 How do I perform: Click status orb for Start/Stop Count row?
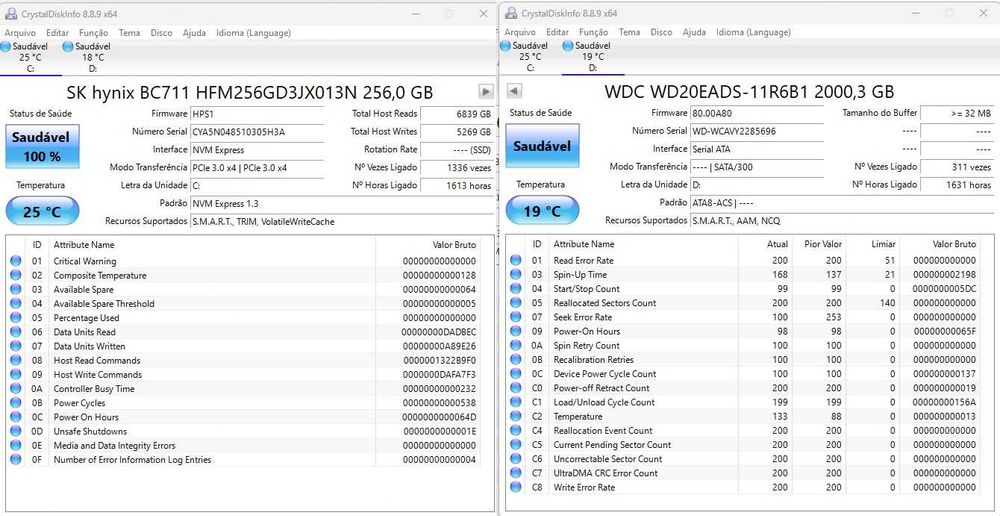[516, 288]
